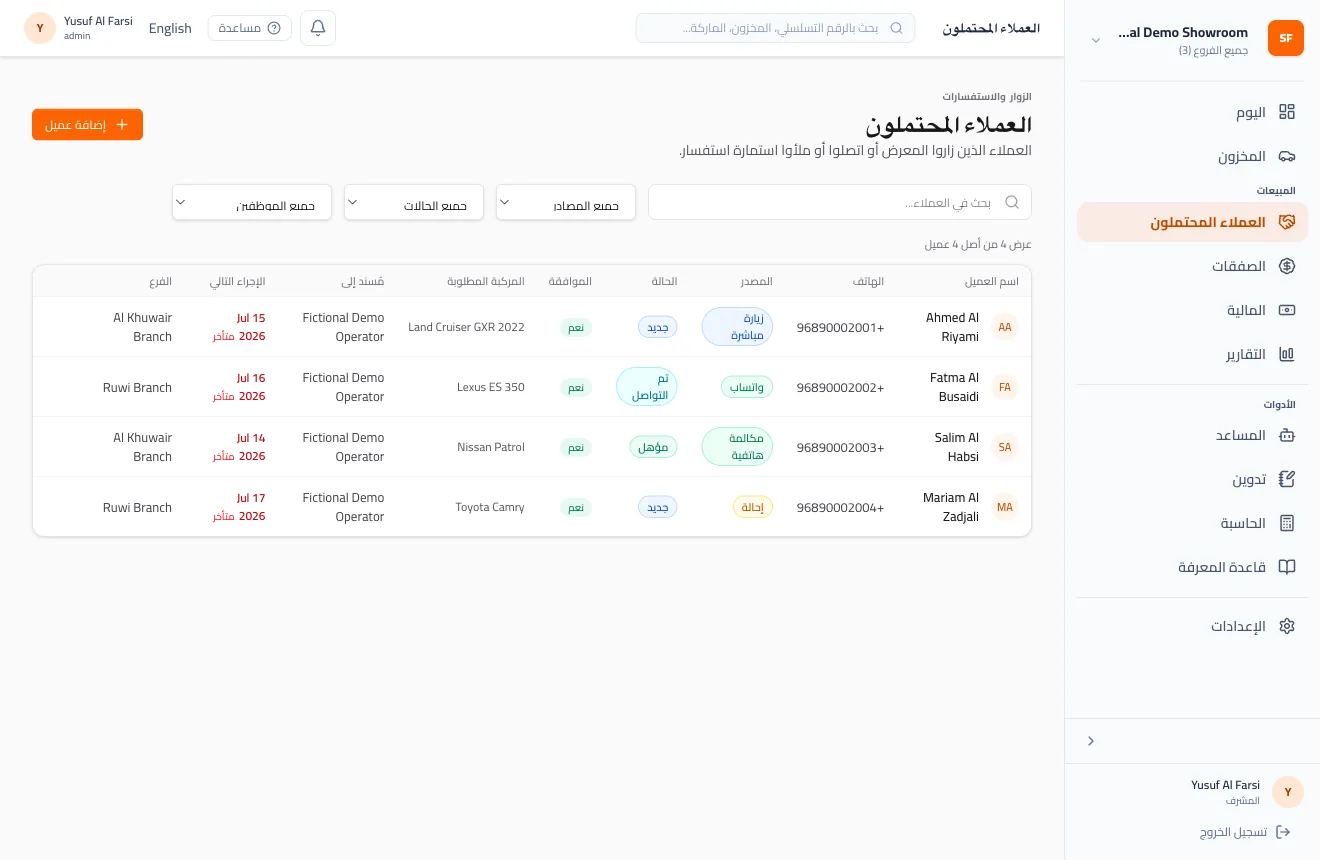Image resolution: width=1320 pixels, height=860 pixels.
Task: Click the reports chart icon
Action: [1287, 354]
